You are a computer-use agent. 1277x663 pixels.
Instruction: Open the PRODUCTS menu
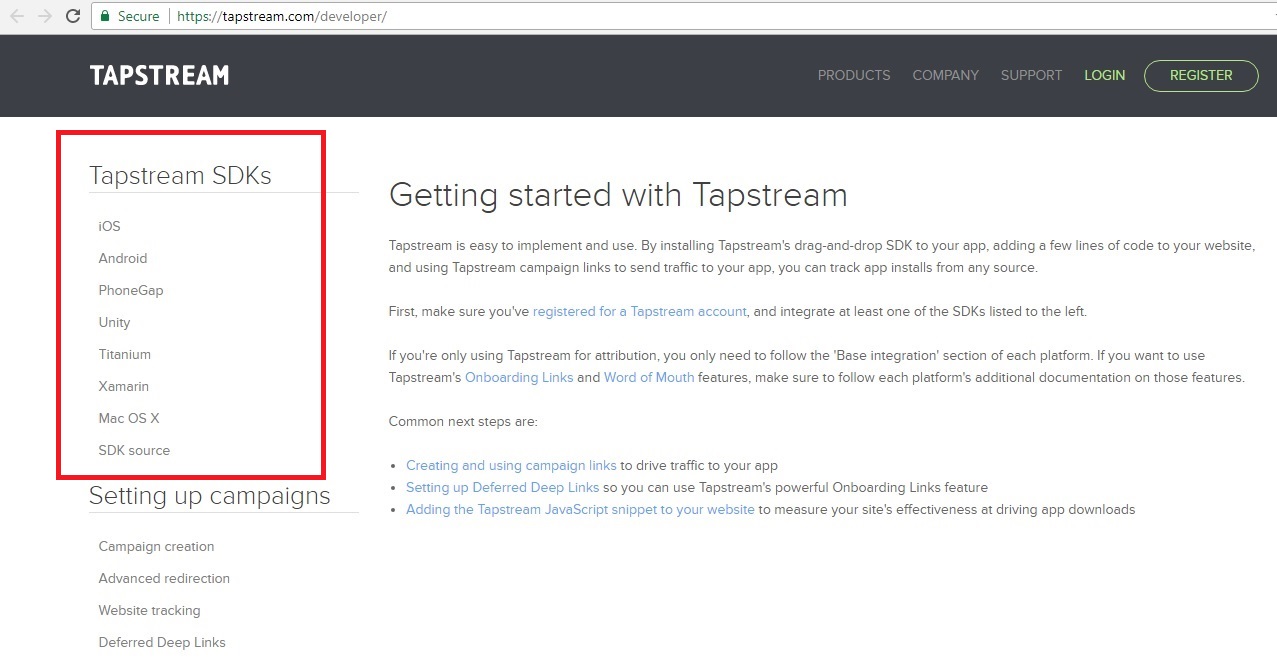click(x=854, y=75)
